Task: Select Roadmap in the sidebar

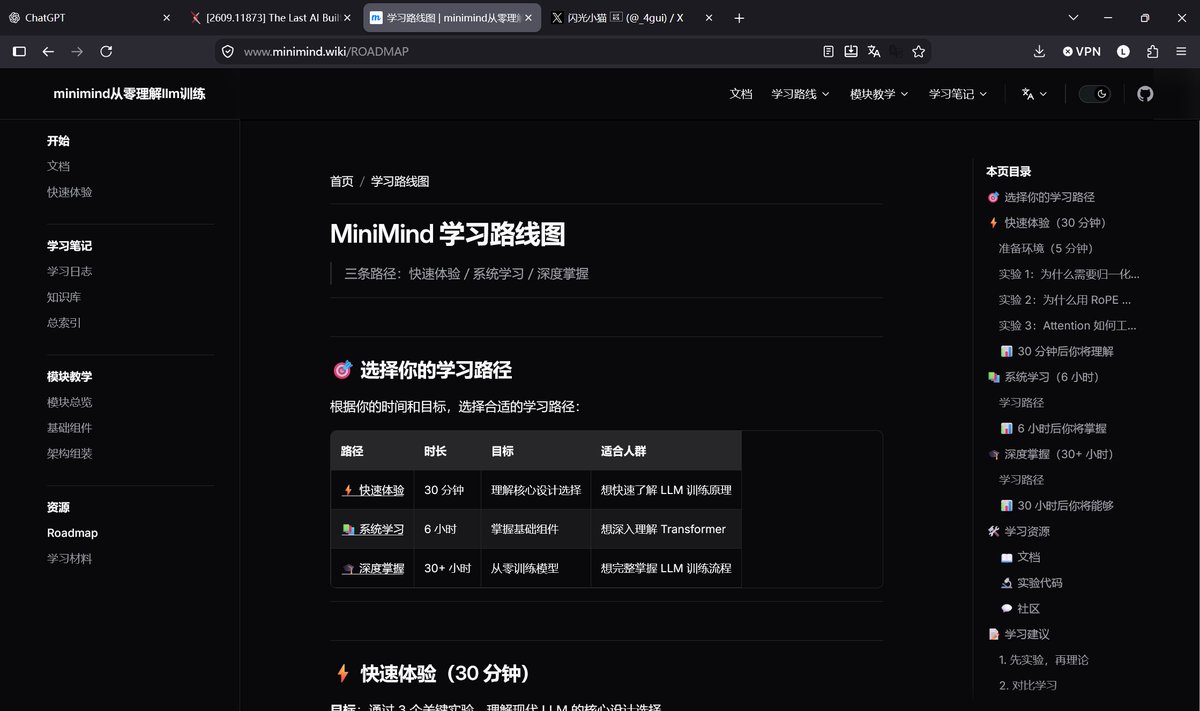Action: click(x=72, y=533)
